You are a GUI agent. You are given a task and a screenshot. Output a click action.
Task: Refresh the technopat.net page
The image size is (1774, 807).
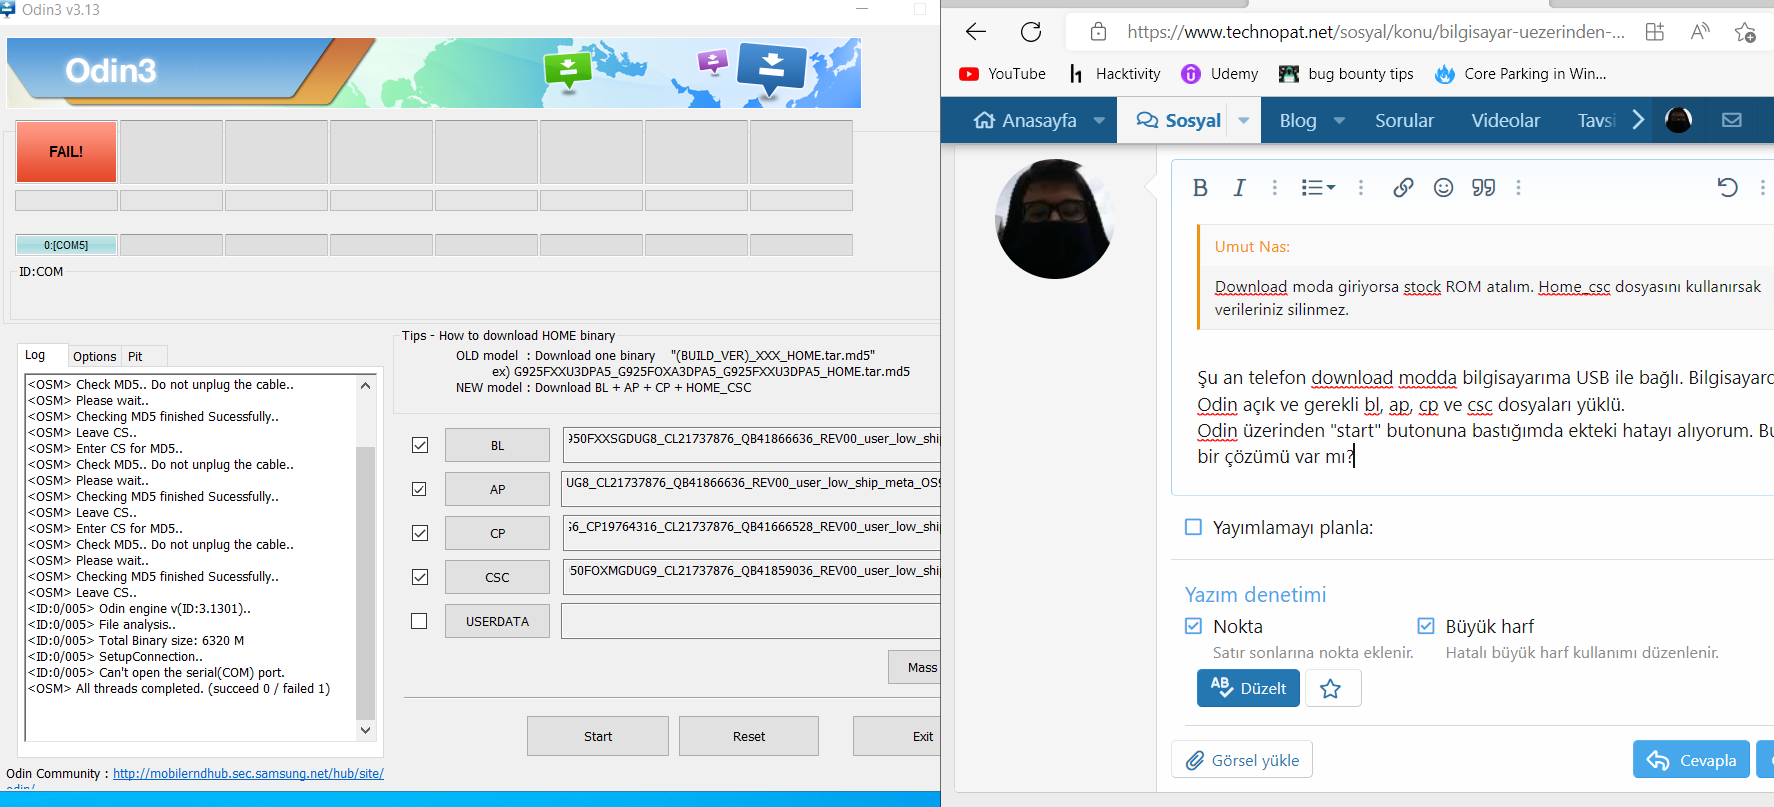point(1031,32)
